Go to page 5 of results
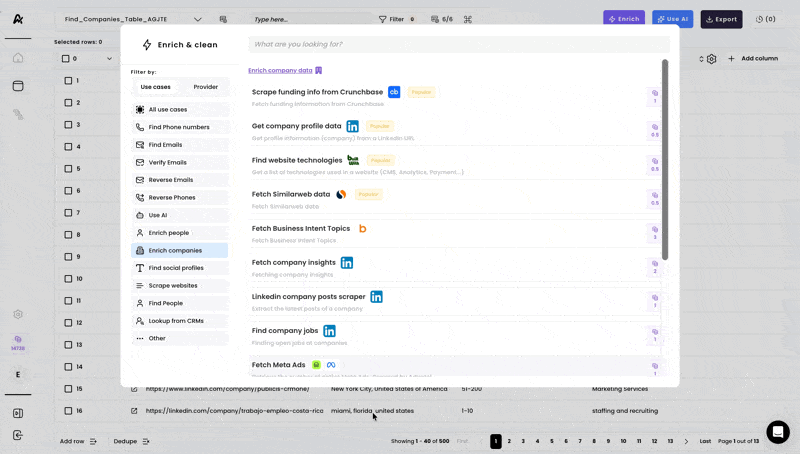Image resolution: width=800 pixels, height=454 pixels. (552, 441)
